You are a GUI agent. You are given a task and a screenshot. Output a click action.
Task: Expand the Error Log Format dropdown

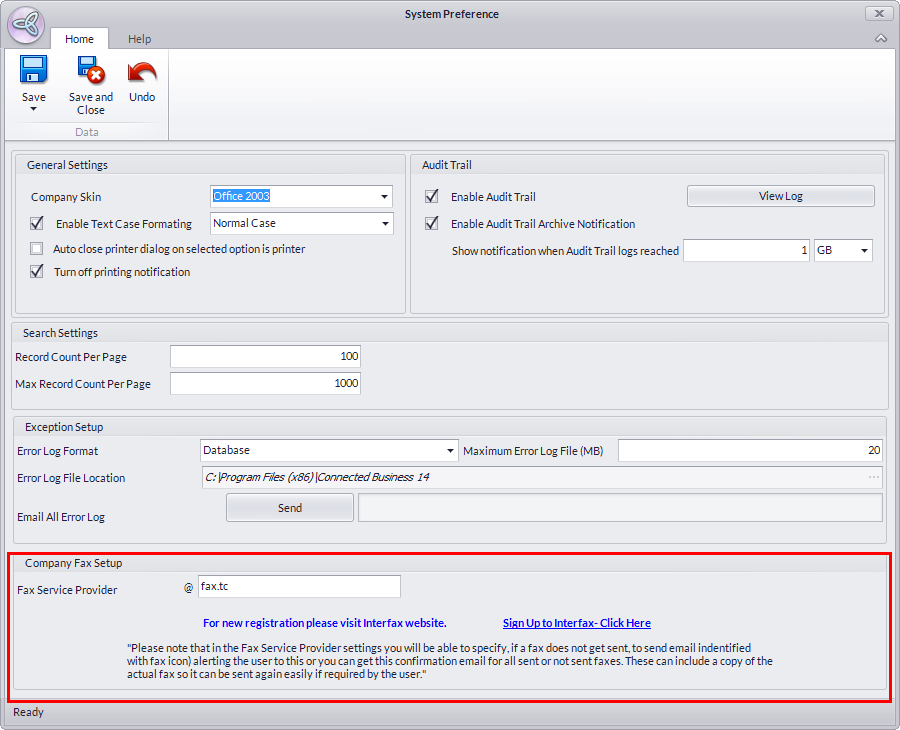[449, 451]
